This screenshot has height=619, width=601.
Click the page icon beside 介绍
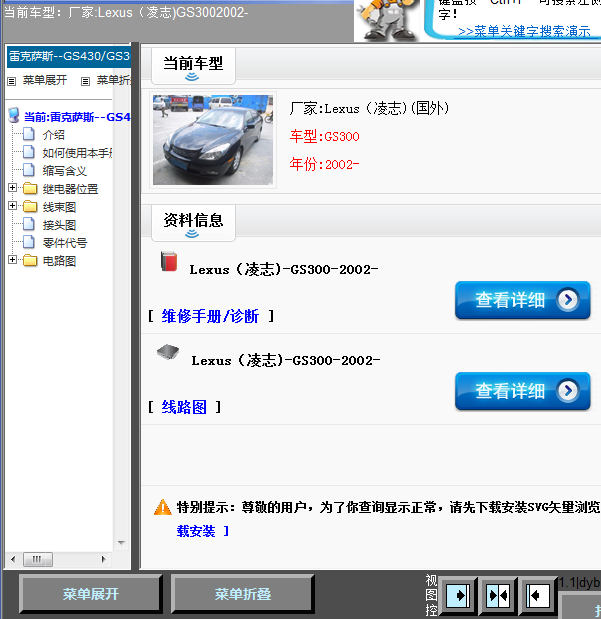click(28, 134)
